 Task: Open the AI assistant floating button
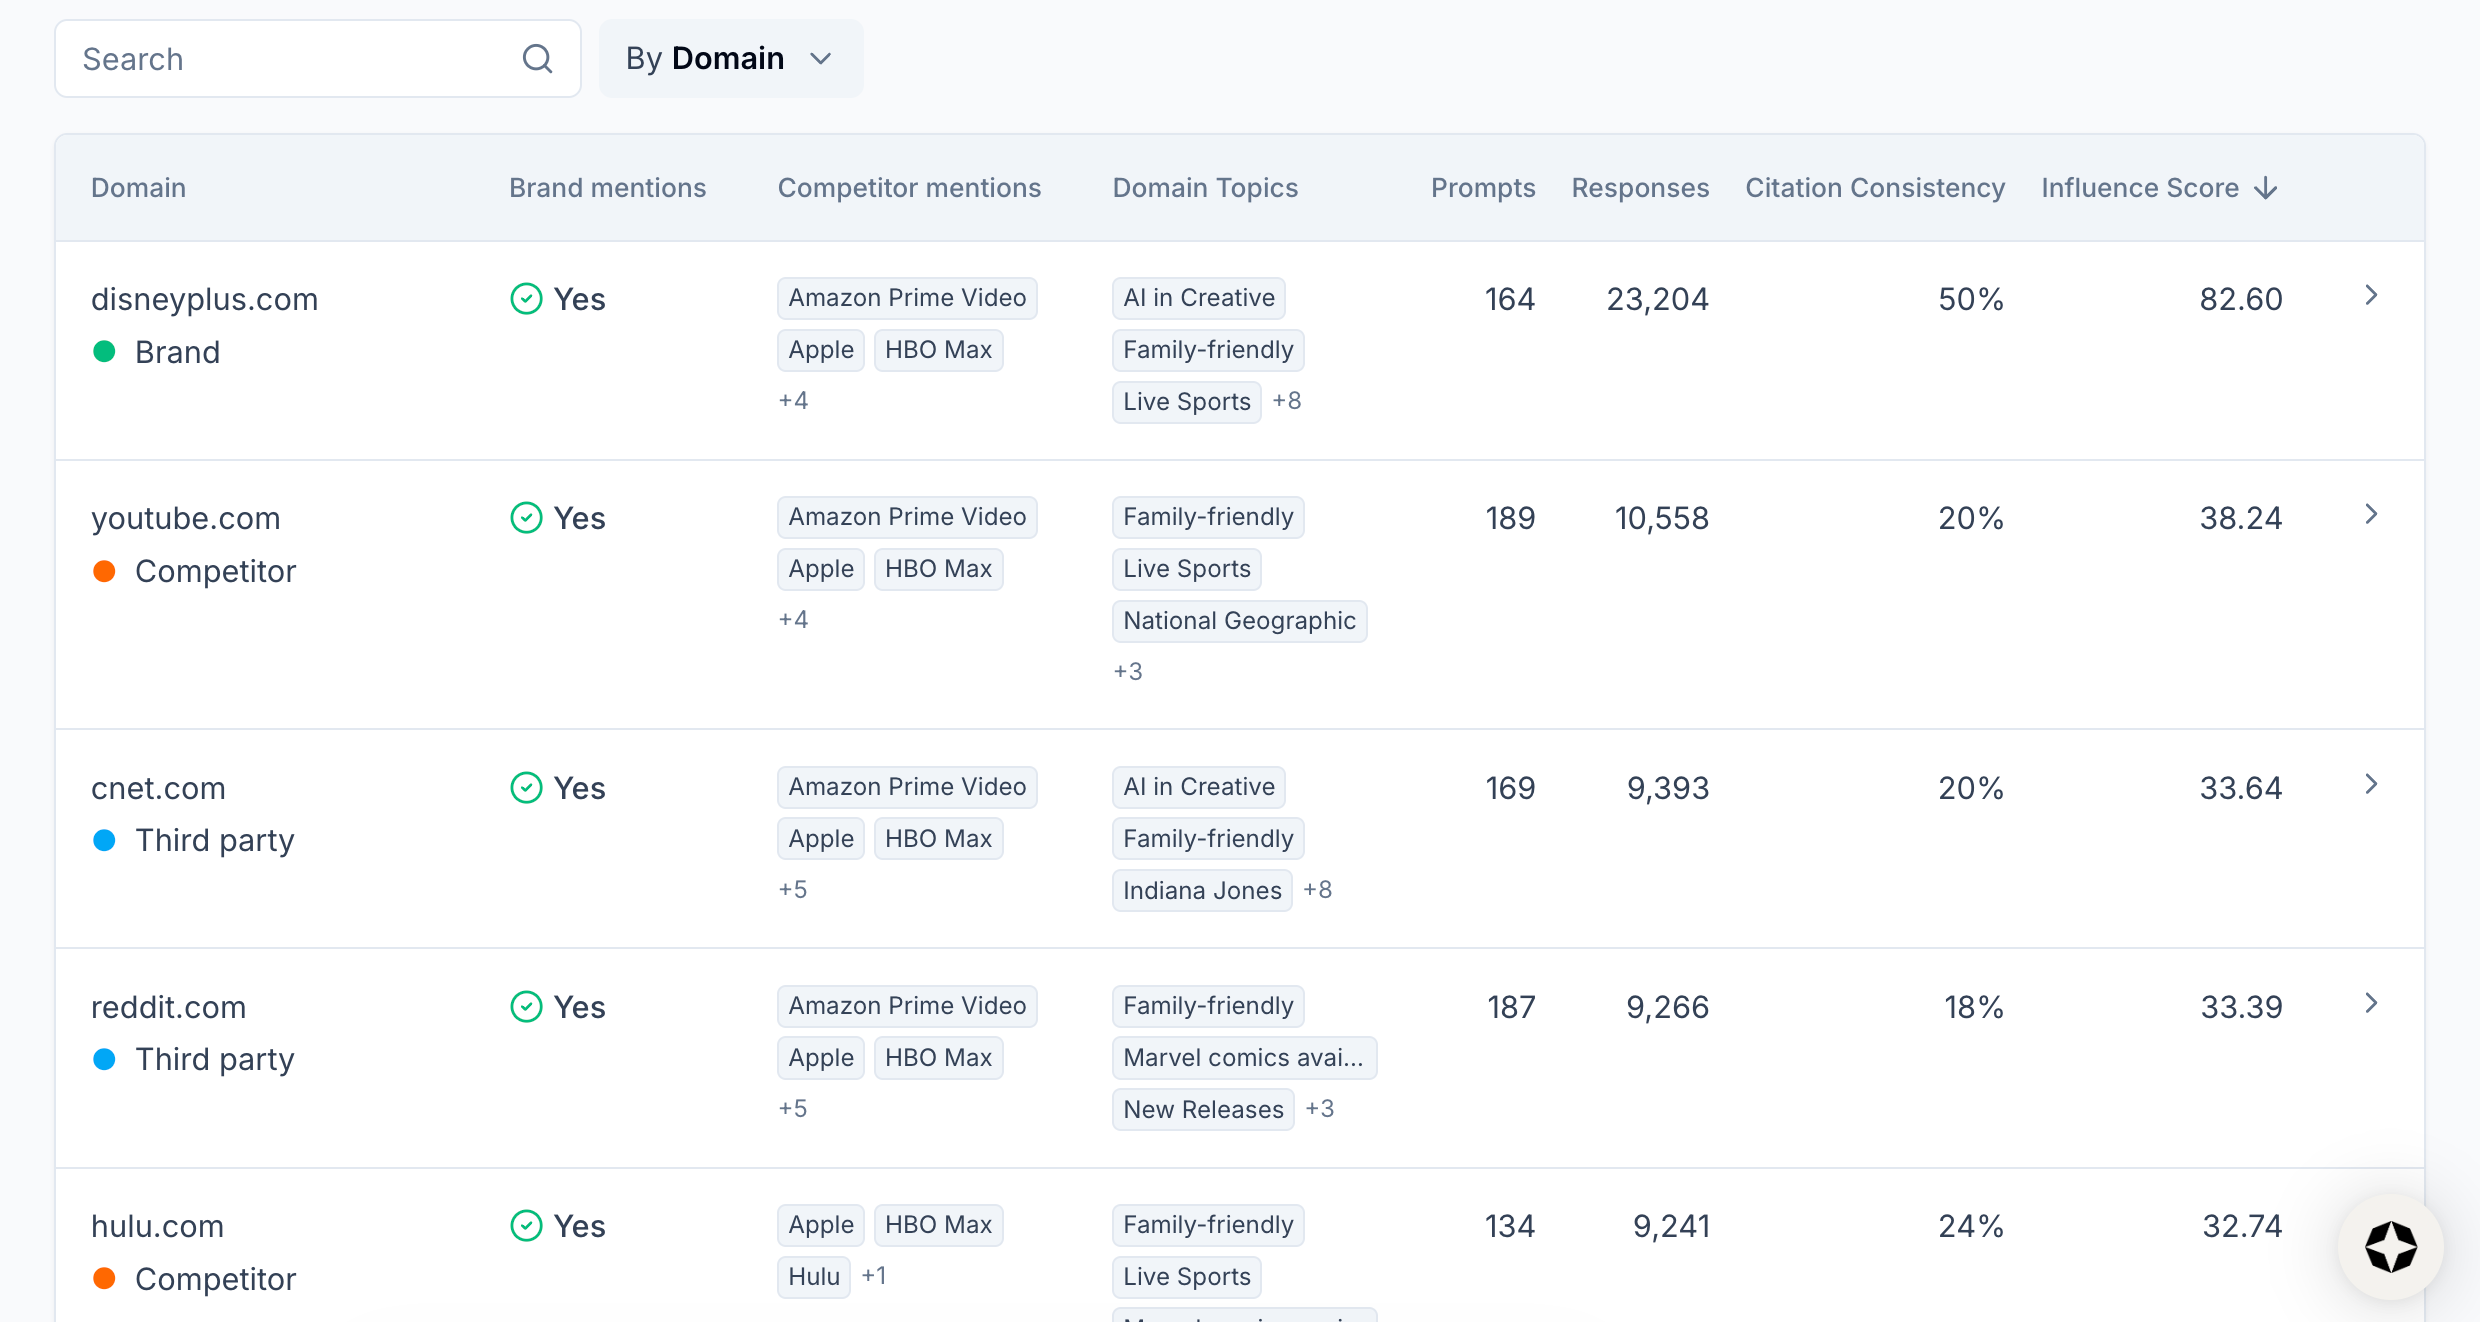click(x=2390, y=1247)
